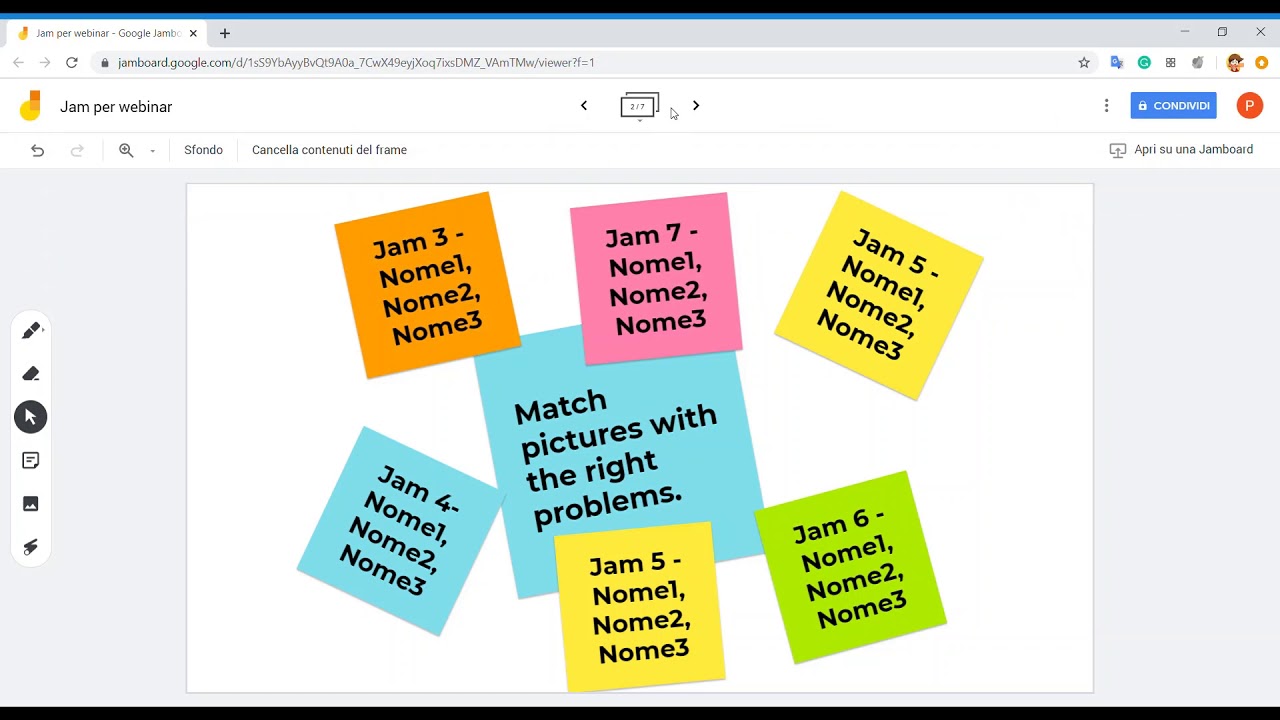This screenshot has width=1280, height=720.
Task: Rename jam title Jam per webinar
Action: pyautogui.click(x=116, y=107)
